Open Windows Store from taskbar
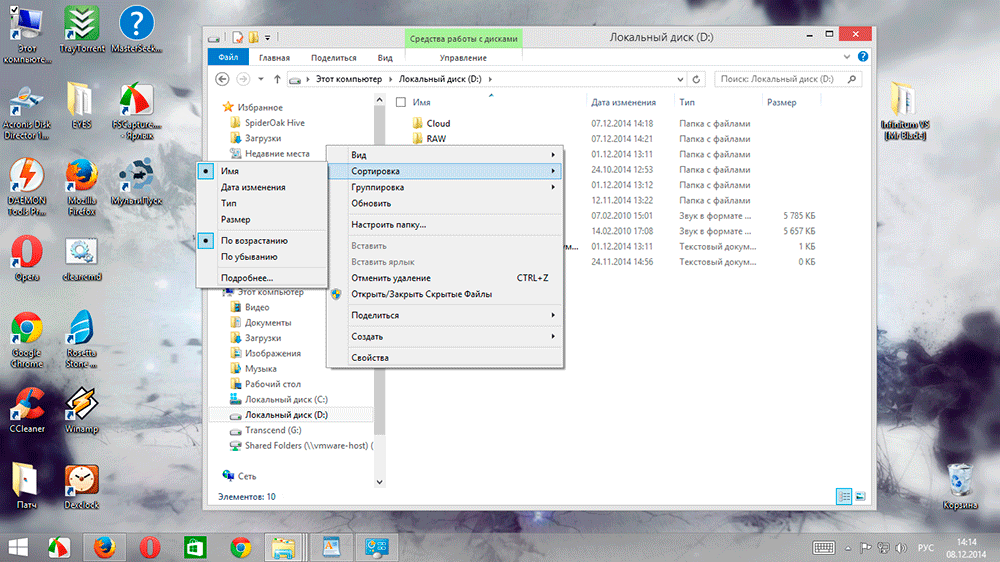 (x=195, y=547)
